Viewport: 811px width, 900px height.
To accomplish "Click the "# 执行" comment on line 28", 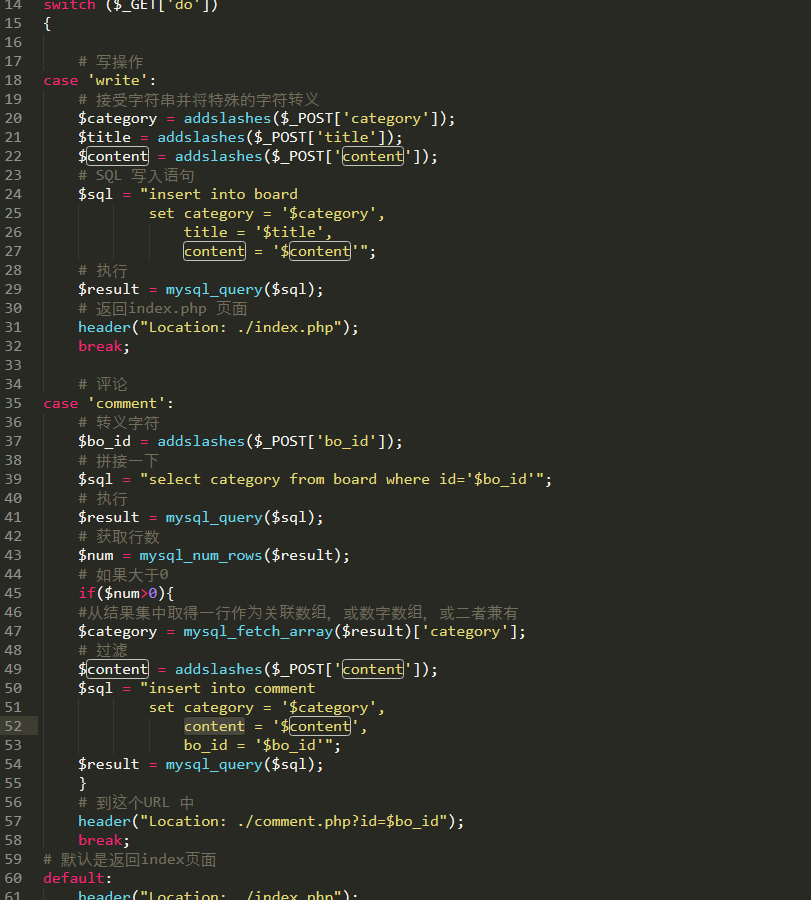I will 103,270.
